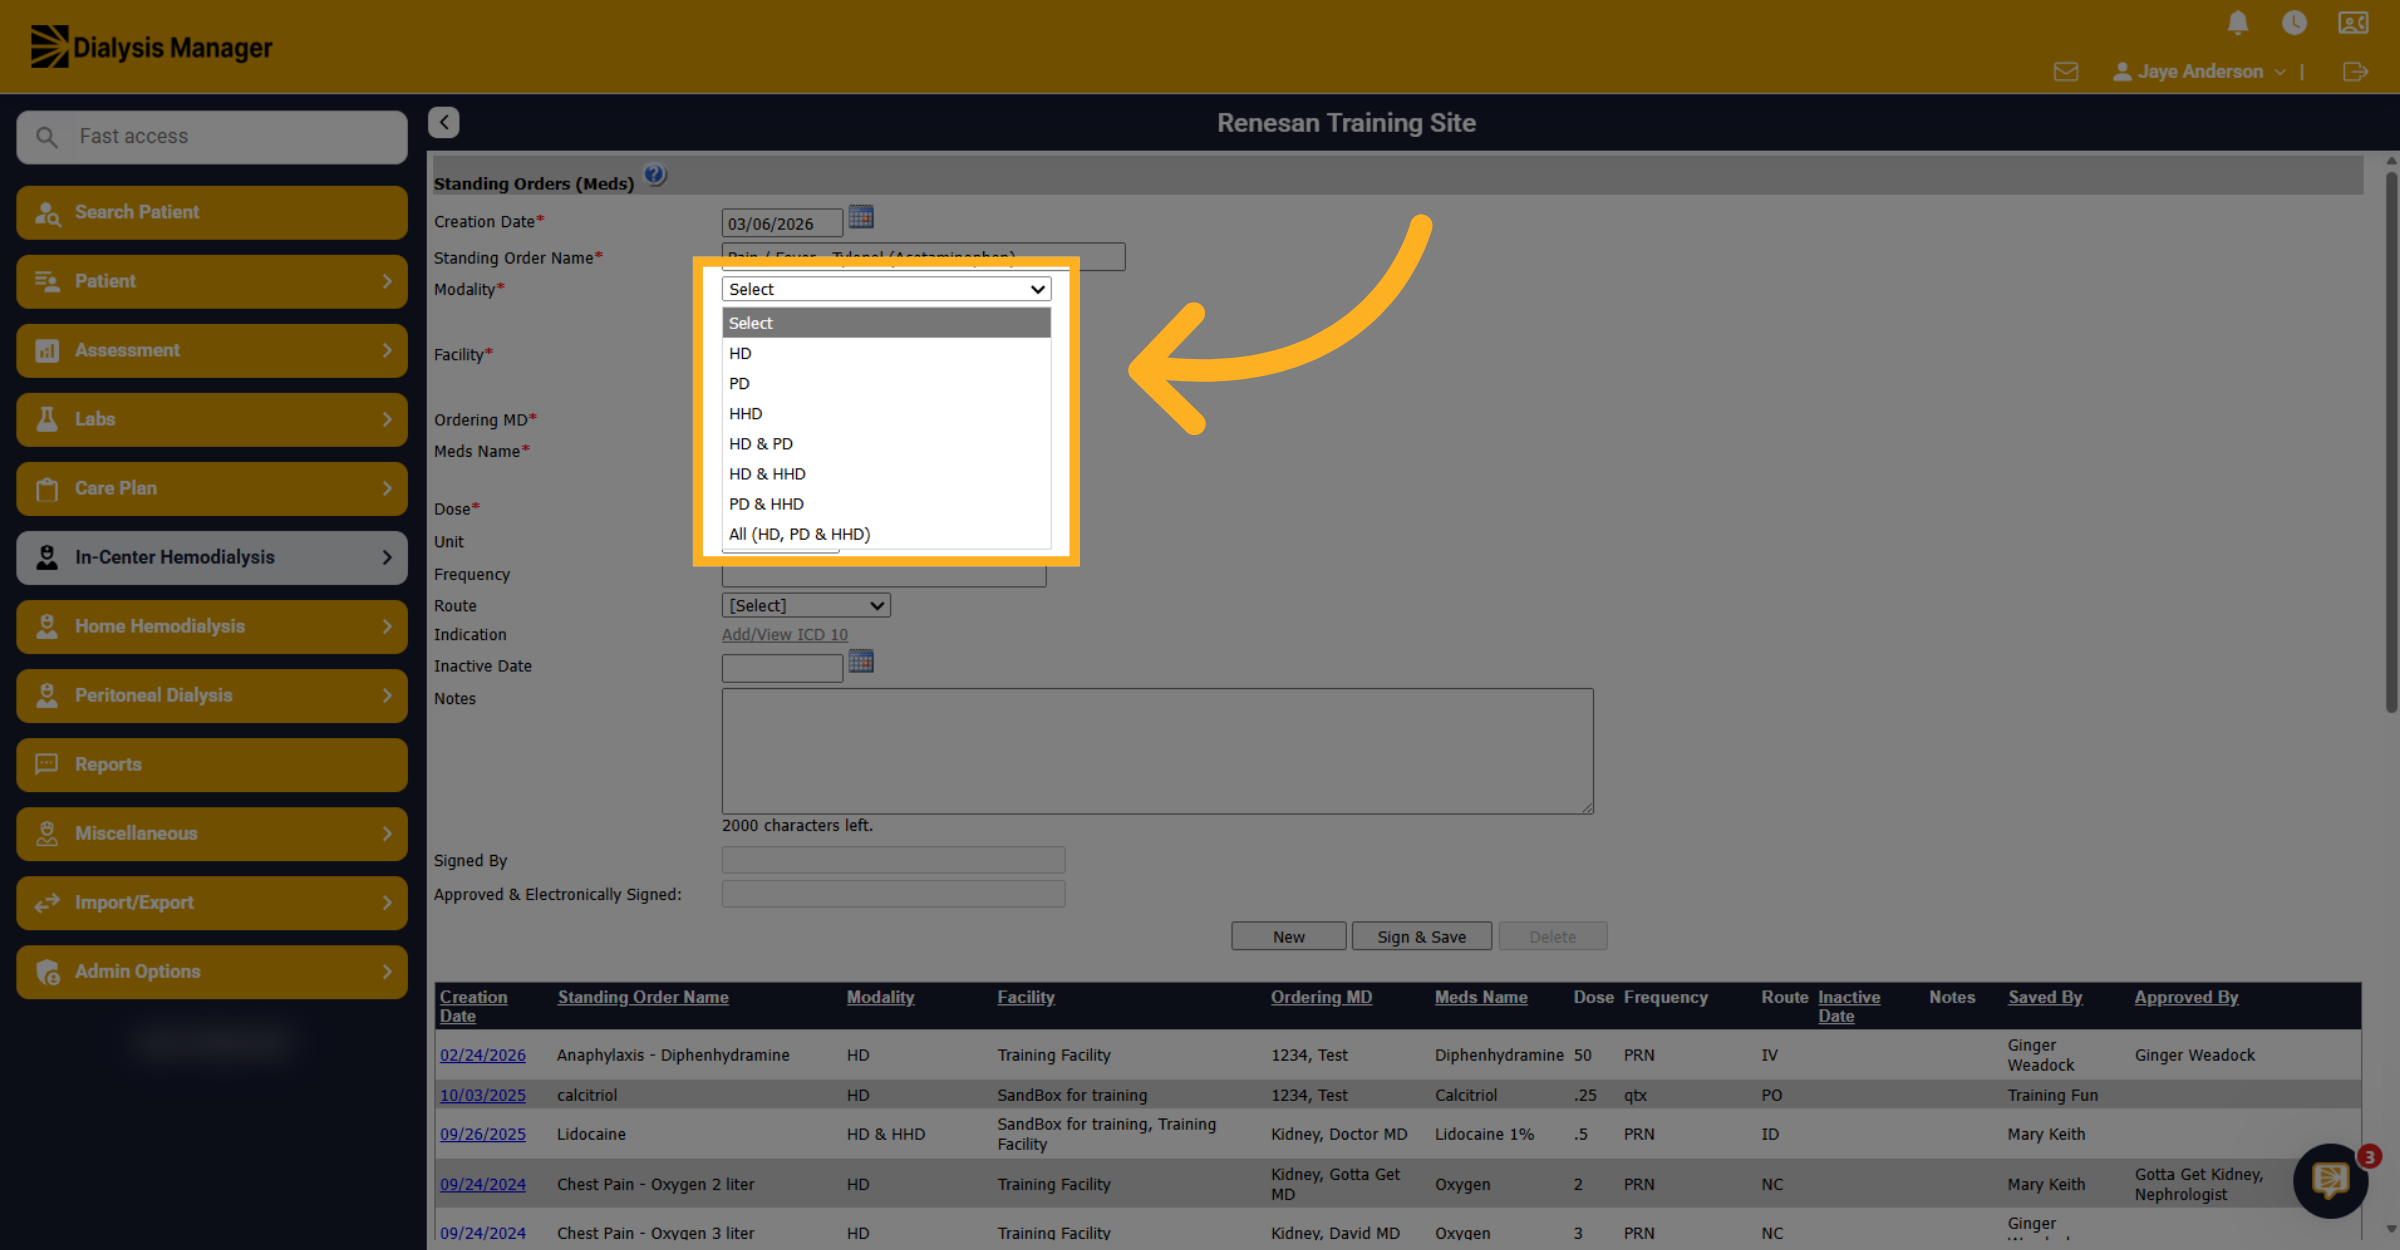
Task: Expand Import/Export sidebar menu
Action: [x=212, y=902]
